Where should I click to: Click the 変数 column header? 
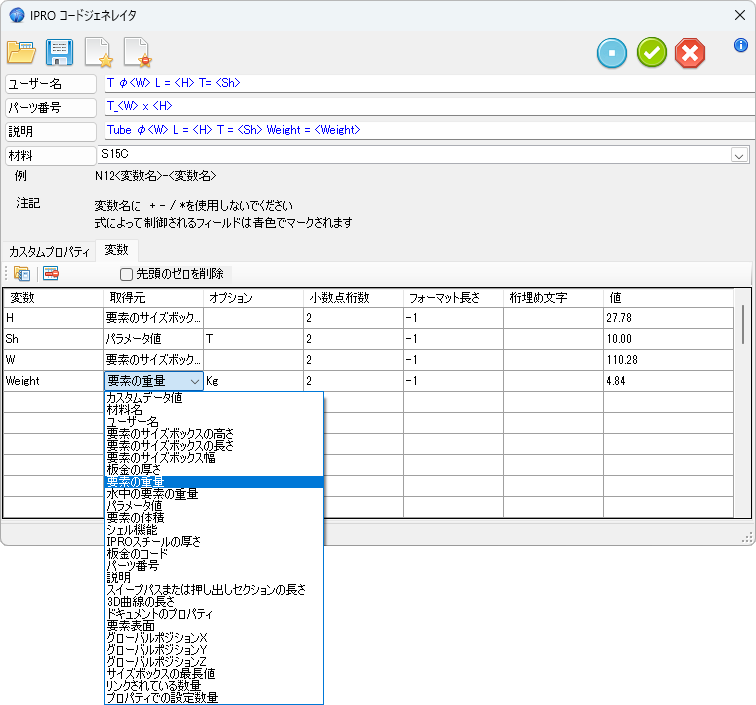(54, 298)
